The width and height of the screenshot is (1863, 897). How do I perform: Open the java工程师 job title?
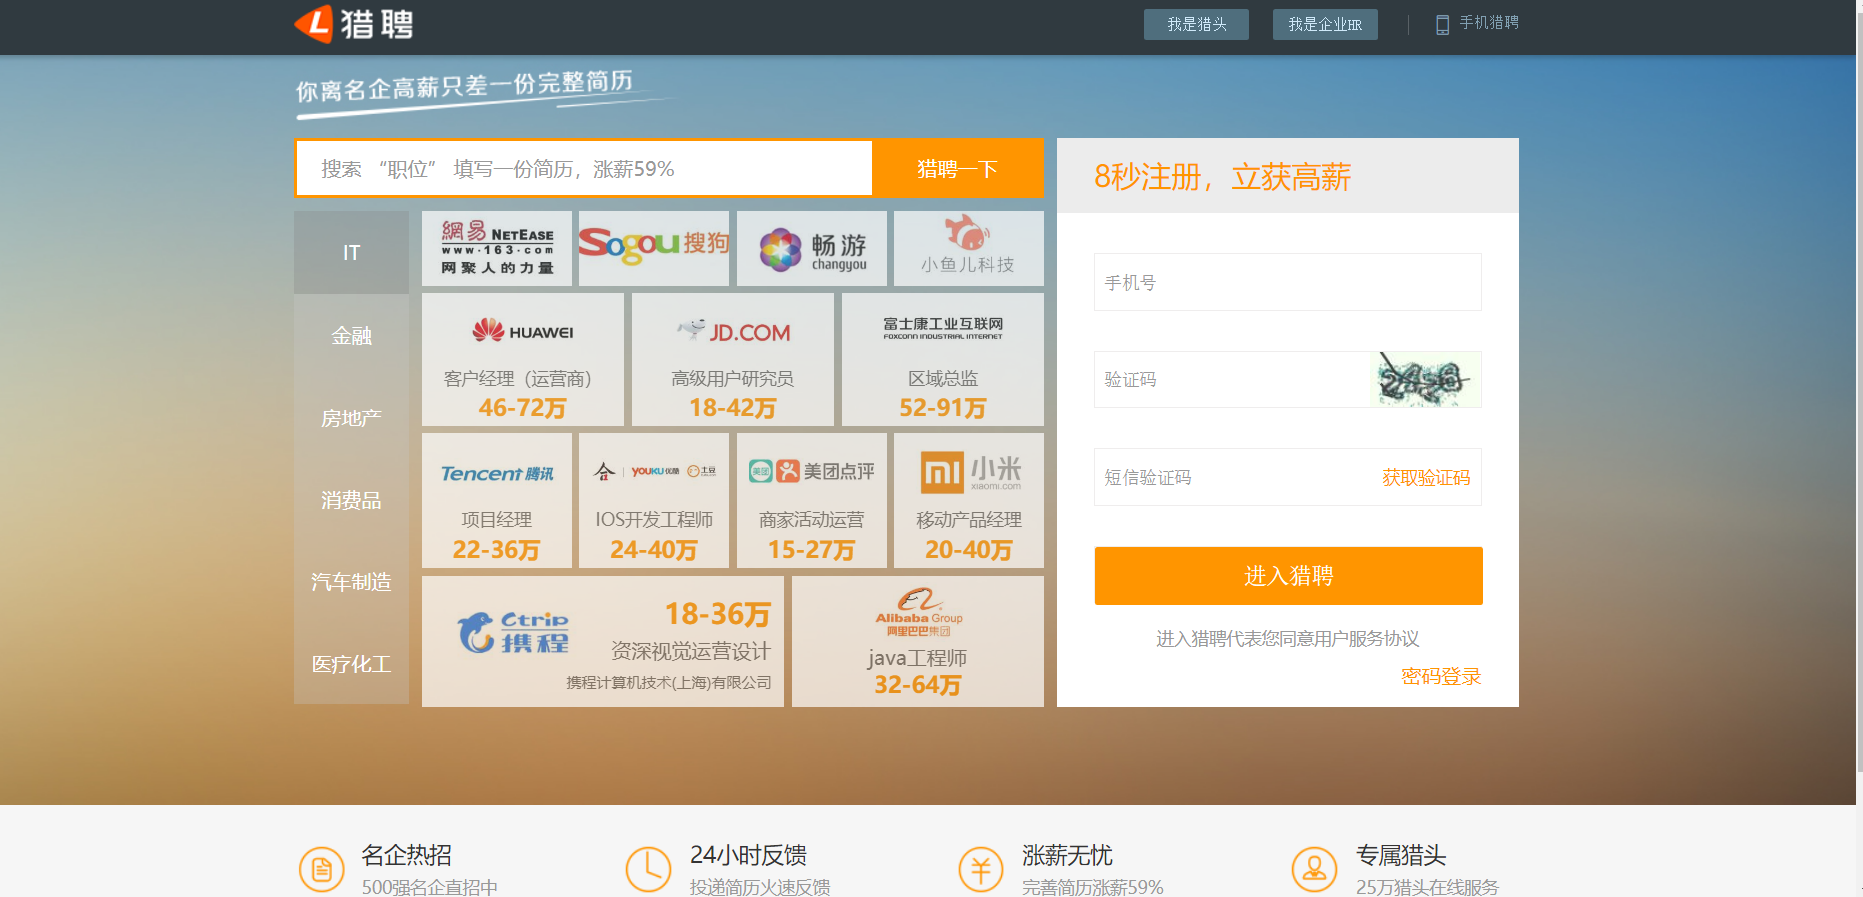[917, 658]
